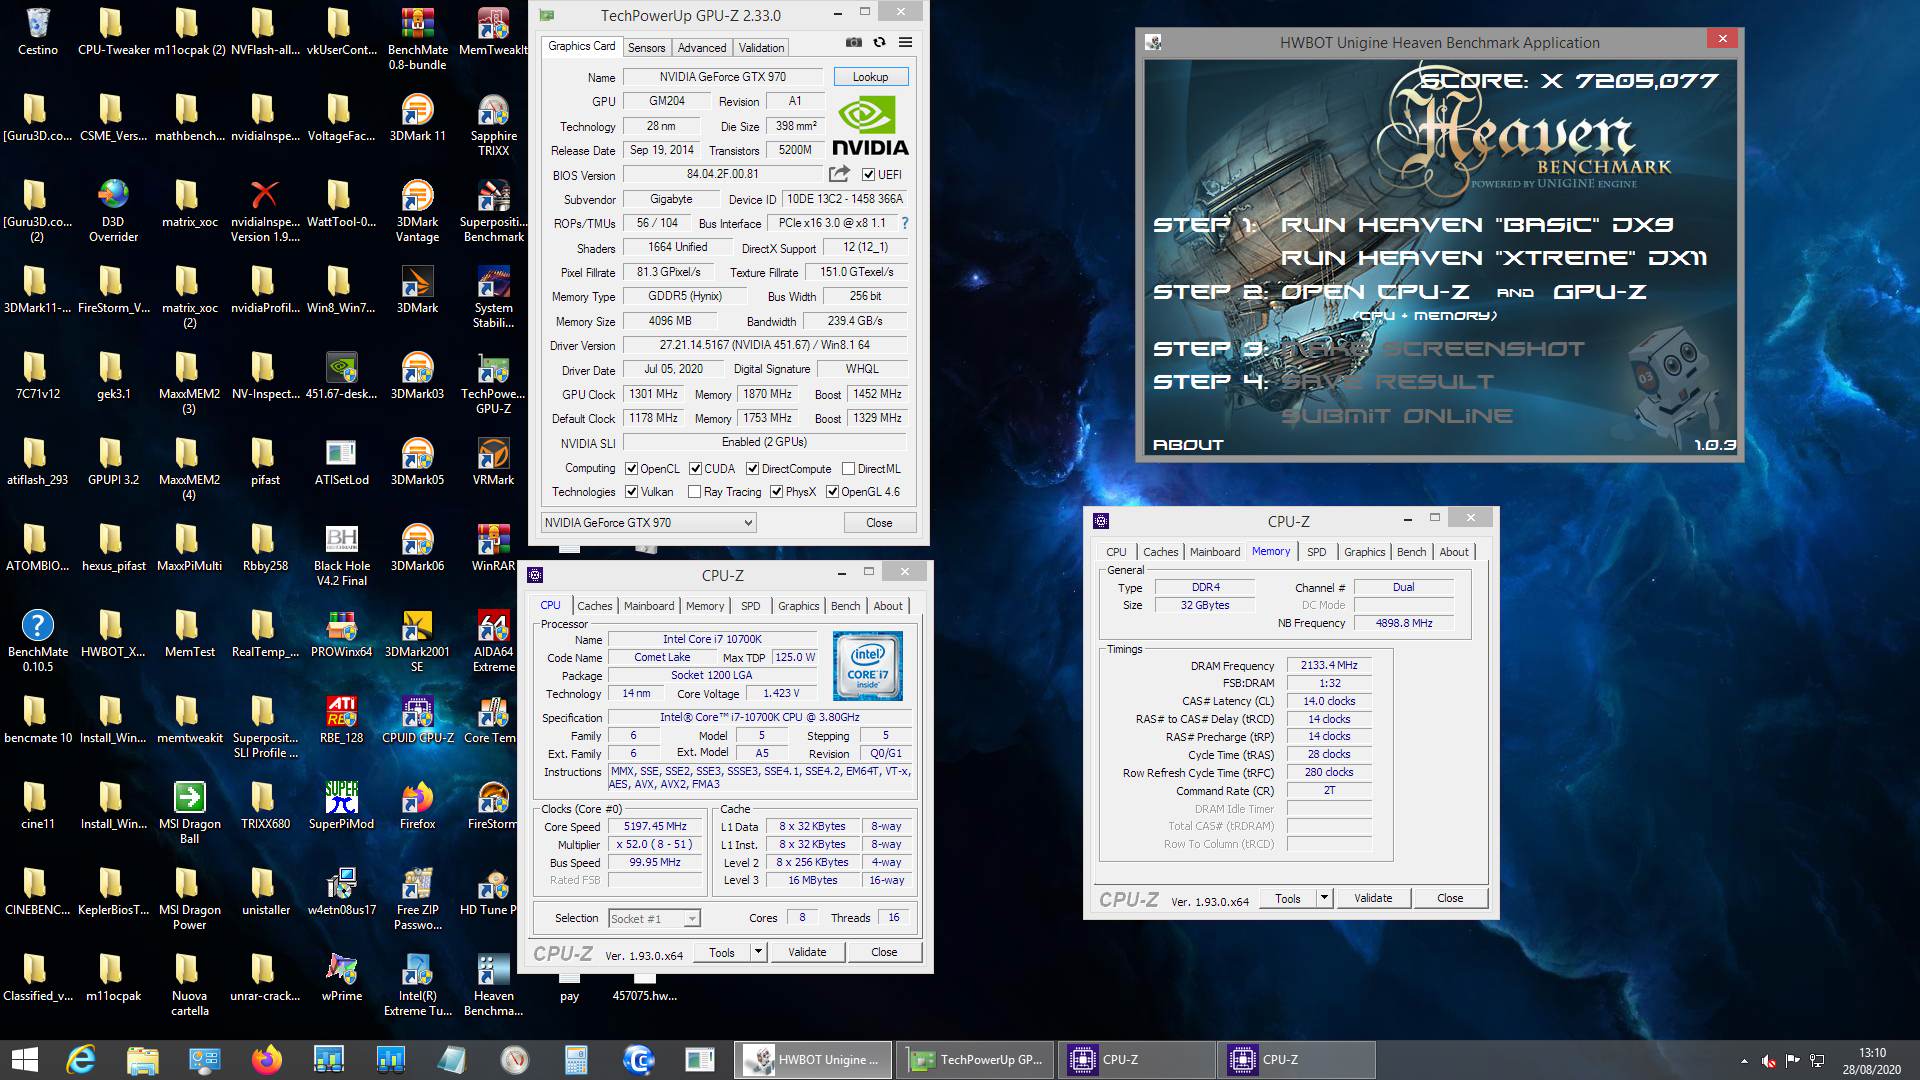Open CPUID CPU-Z desktop icon

pos(417,720)
